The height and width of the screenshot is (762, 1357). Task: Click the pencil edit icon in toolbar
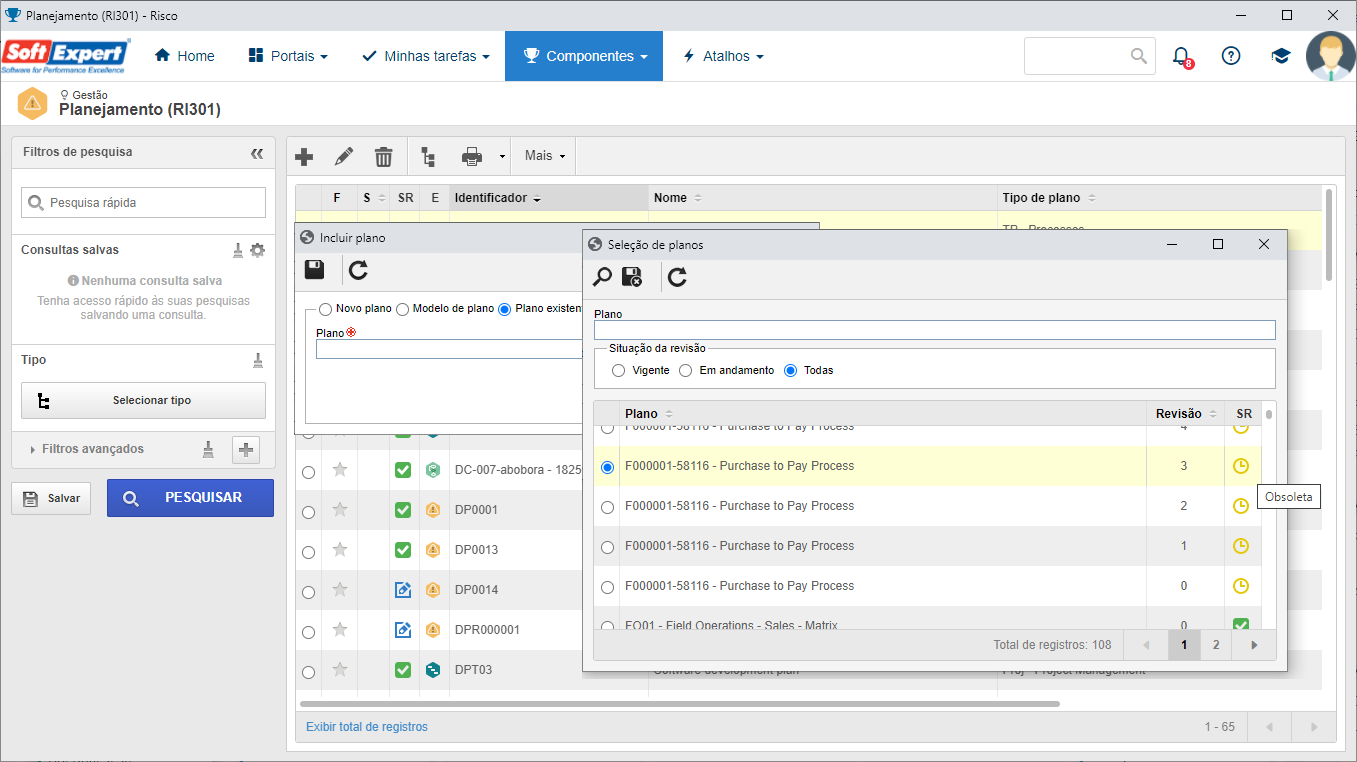(344, 156)
